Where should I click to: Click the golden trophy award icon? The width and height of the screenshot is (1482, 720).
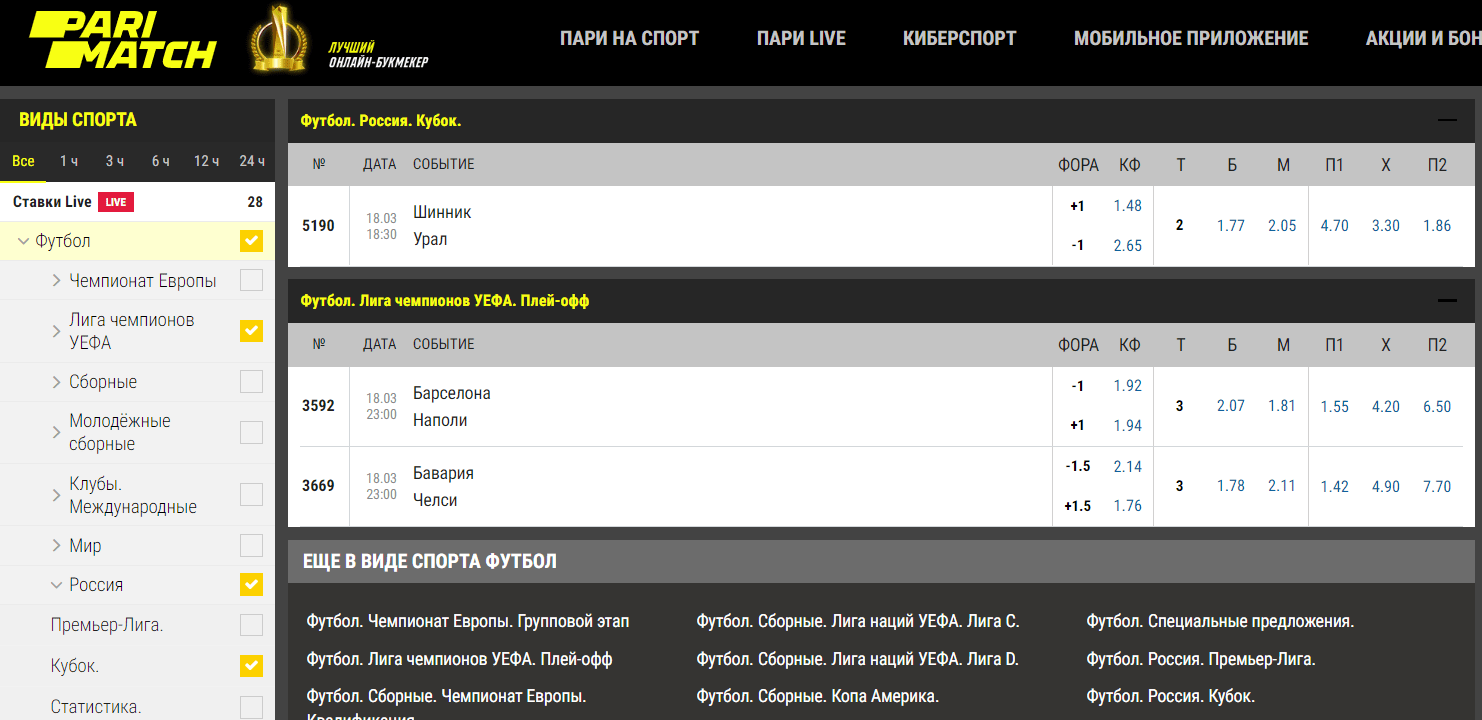pos(278,39)
